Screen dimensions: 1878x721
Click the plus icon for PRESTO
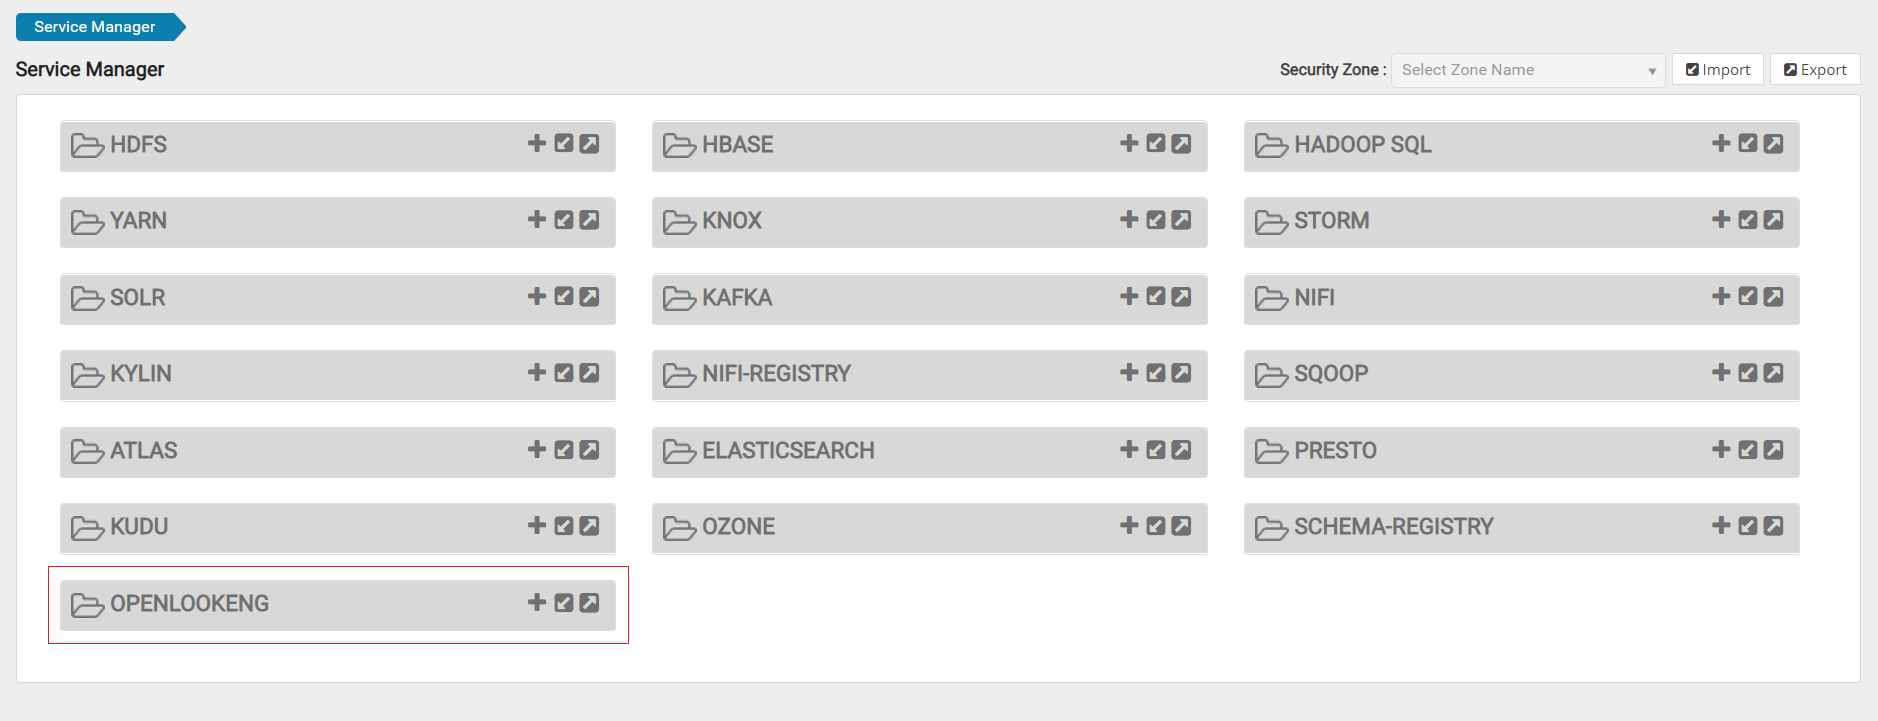click(1721, 449)
